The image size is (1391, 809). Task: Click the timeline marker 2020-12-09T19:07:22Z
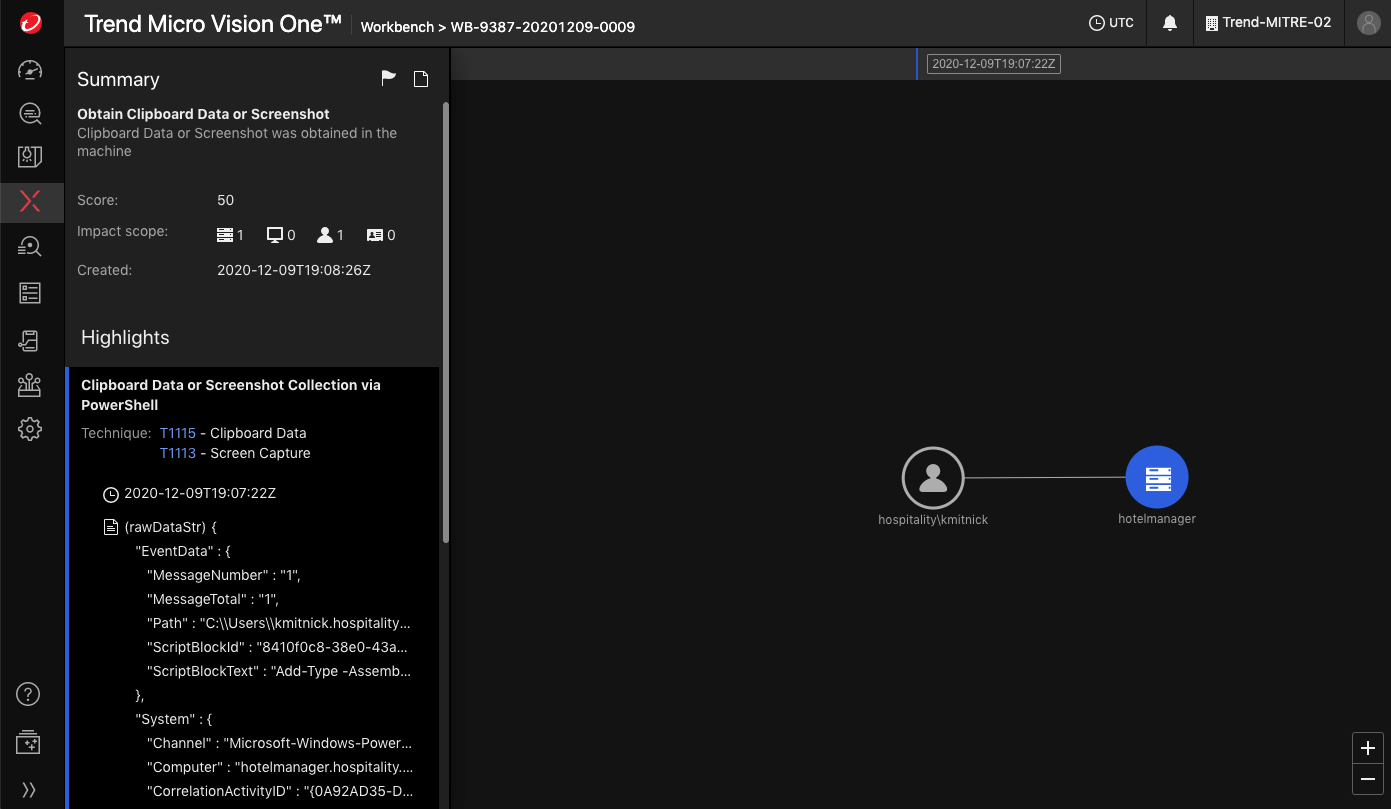[992, 64]
